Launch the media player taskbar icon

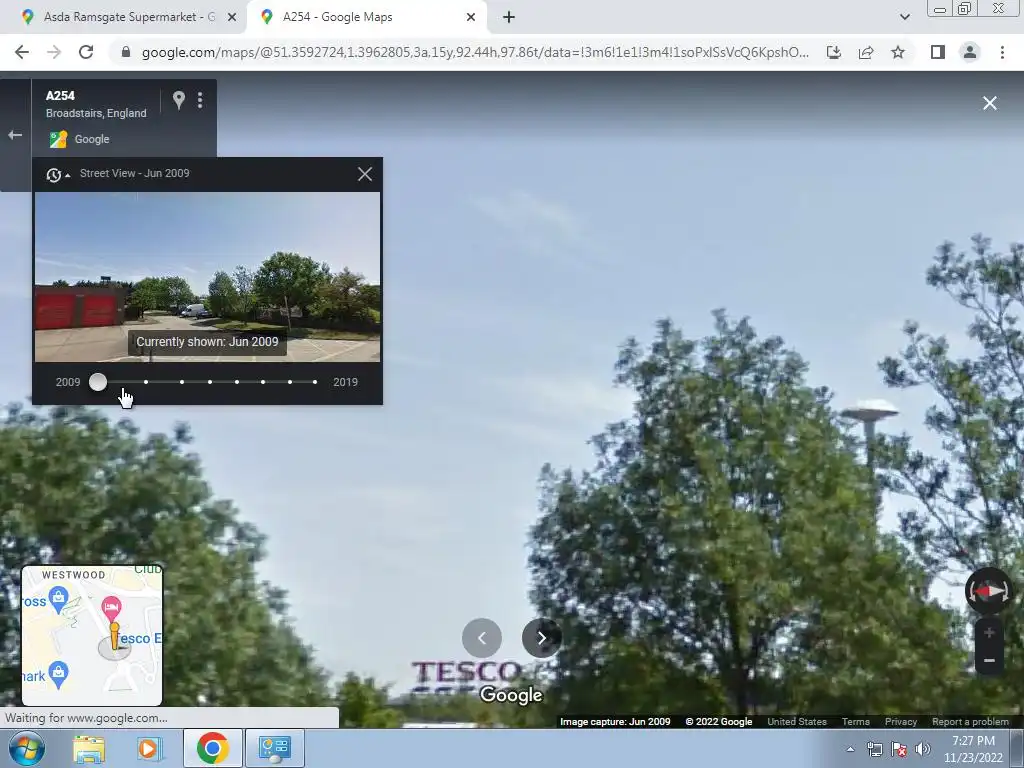coord(148,748)
